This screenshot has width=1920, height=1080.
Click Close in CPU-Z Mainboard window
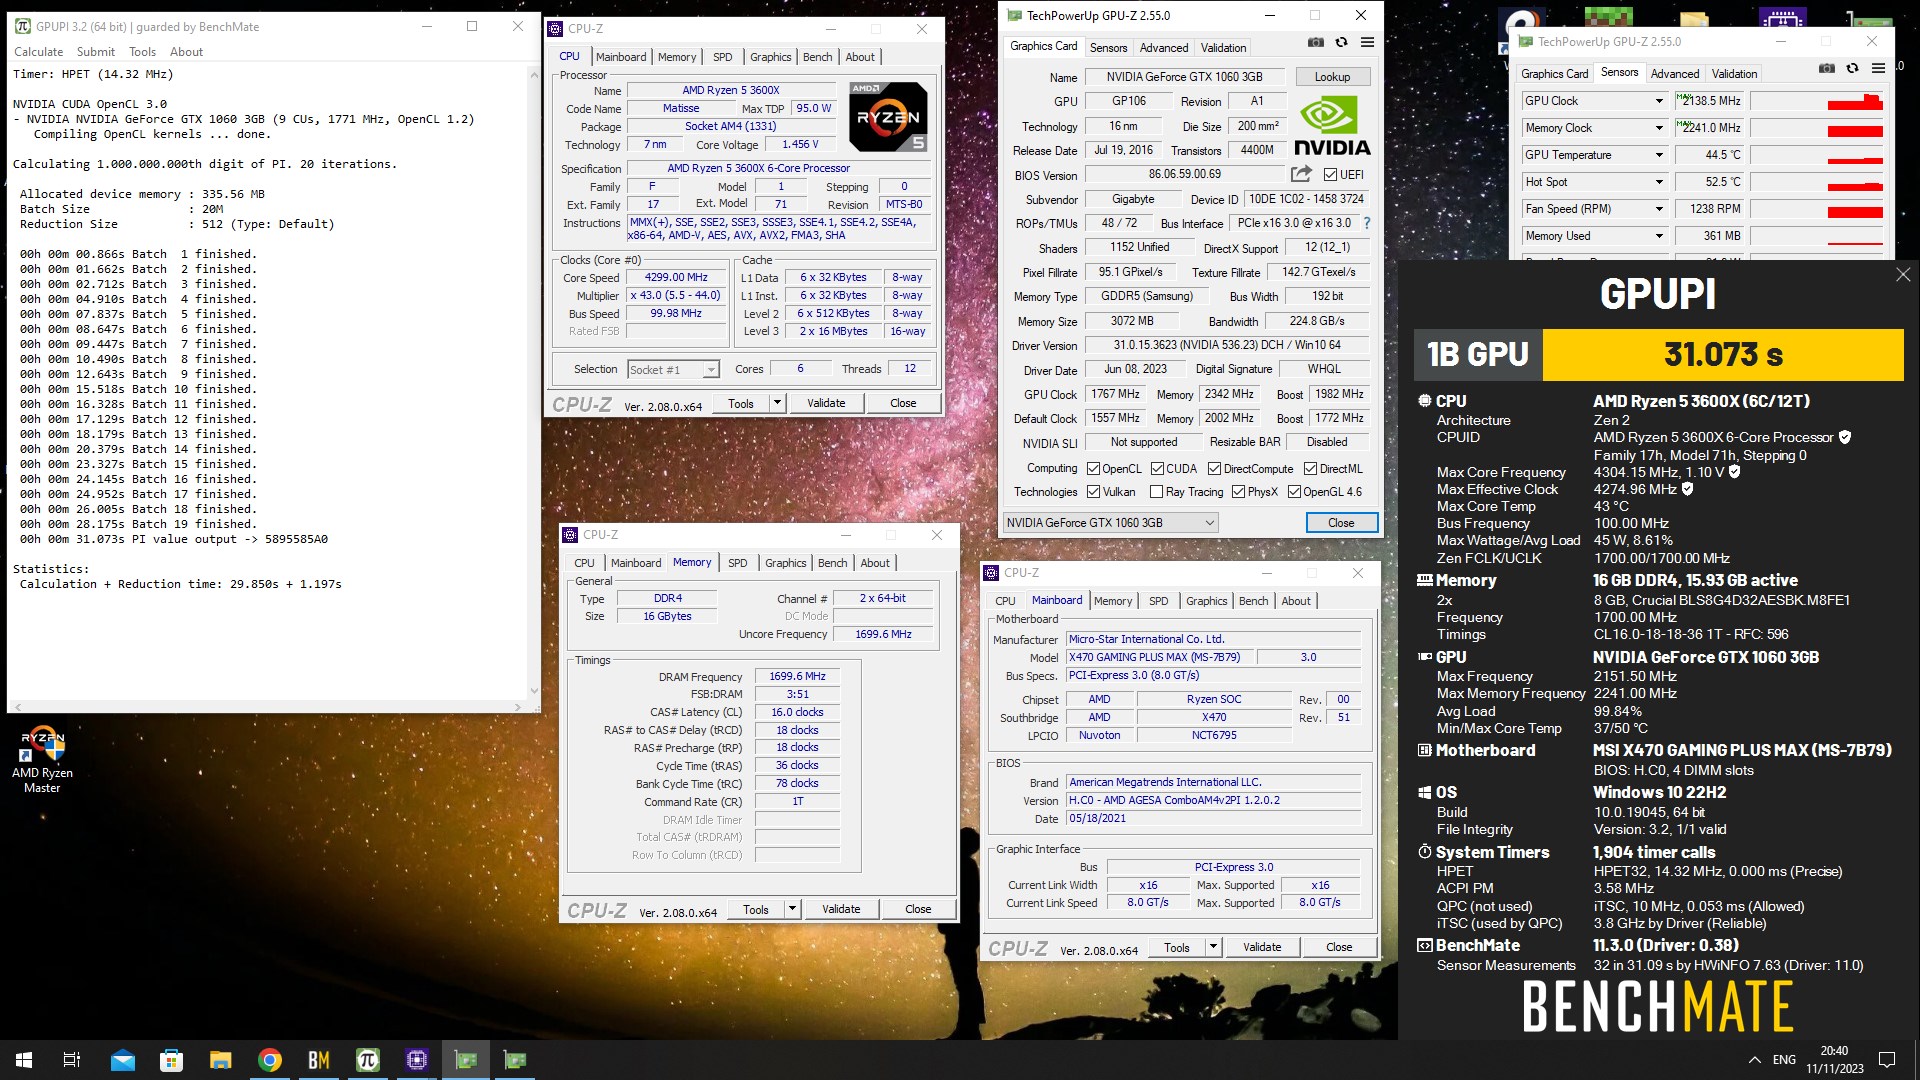[x=1339, y=947]
